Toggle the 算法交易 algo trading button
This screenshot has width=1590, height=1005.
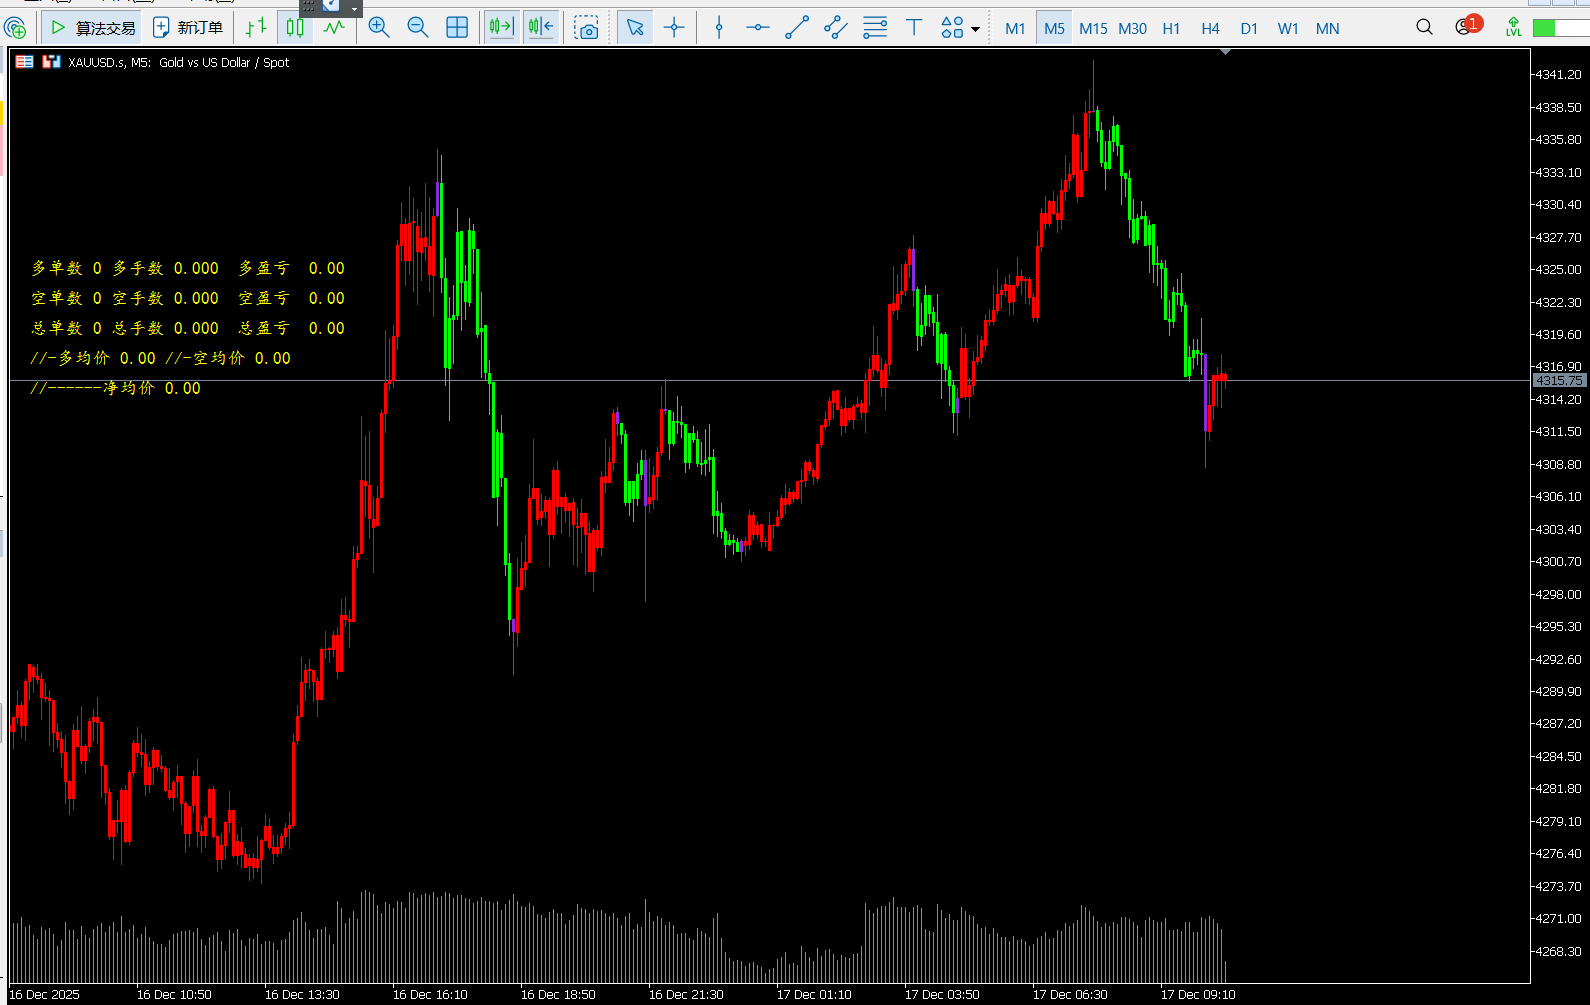tap(93, 28)
